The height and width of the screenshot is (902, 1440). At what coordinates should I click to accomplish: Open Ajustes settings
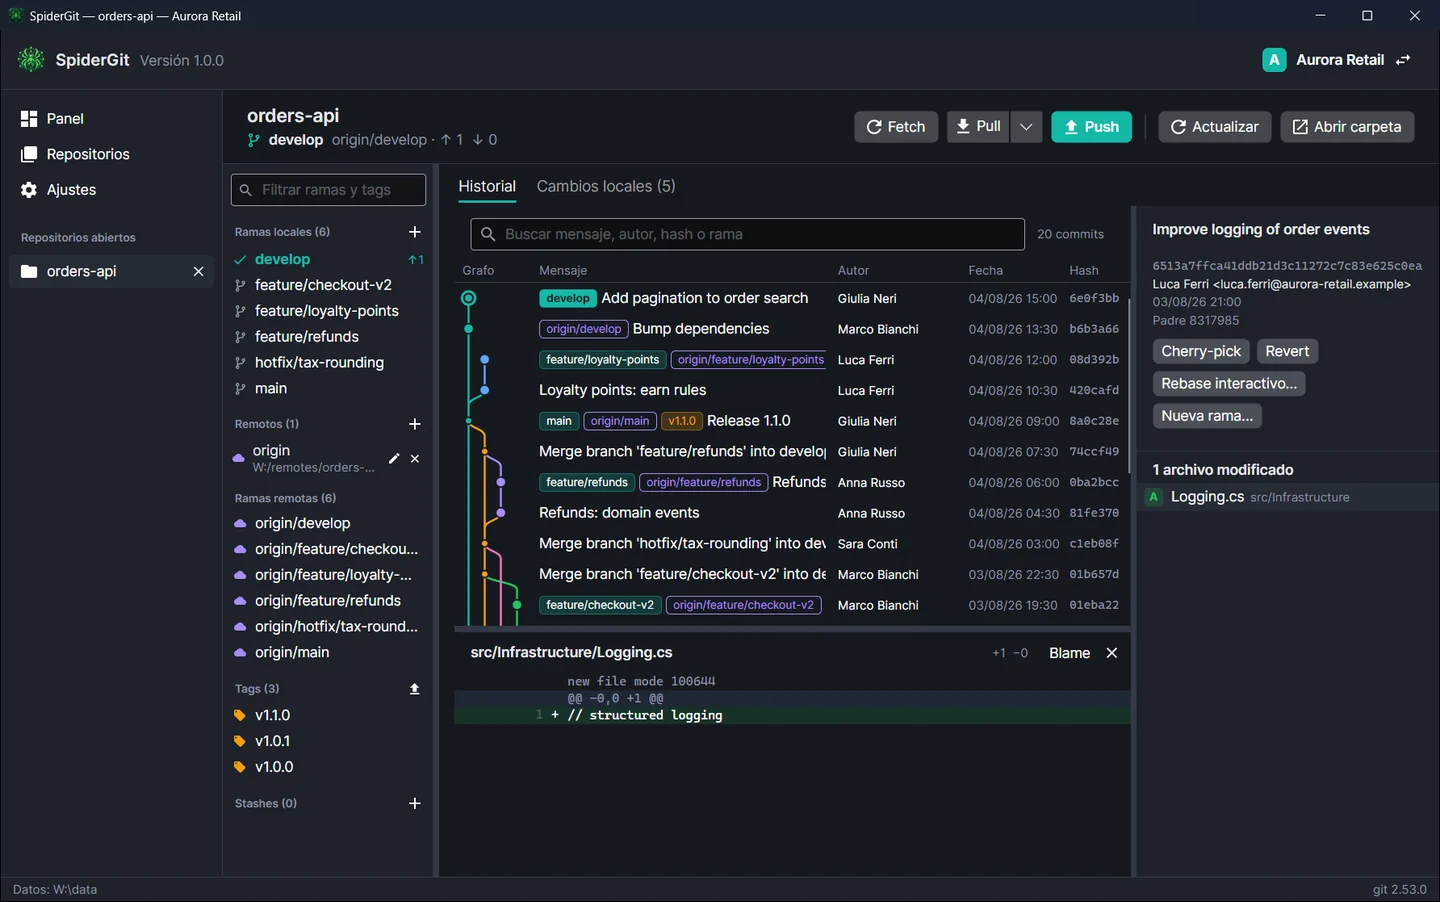click(x=111, y=190)
